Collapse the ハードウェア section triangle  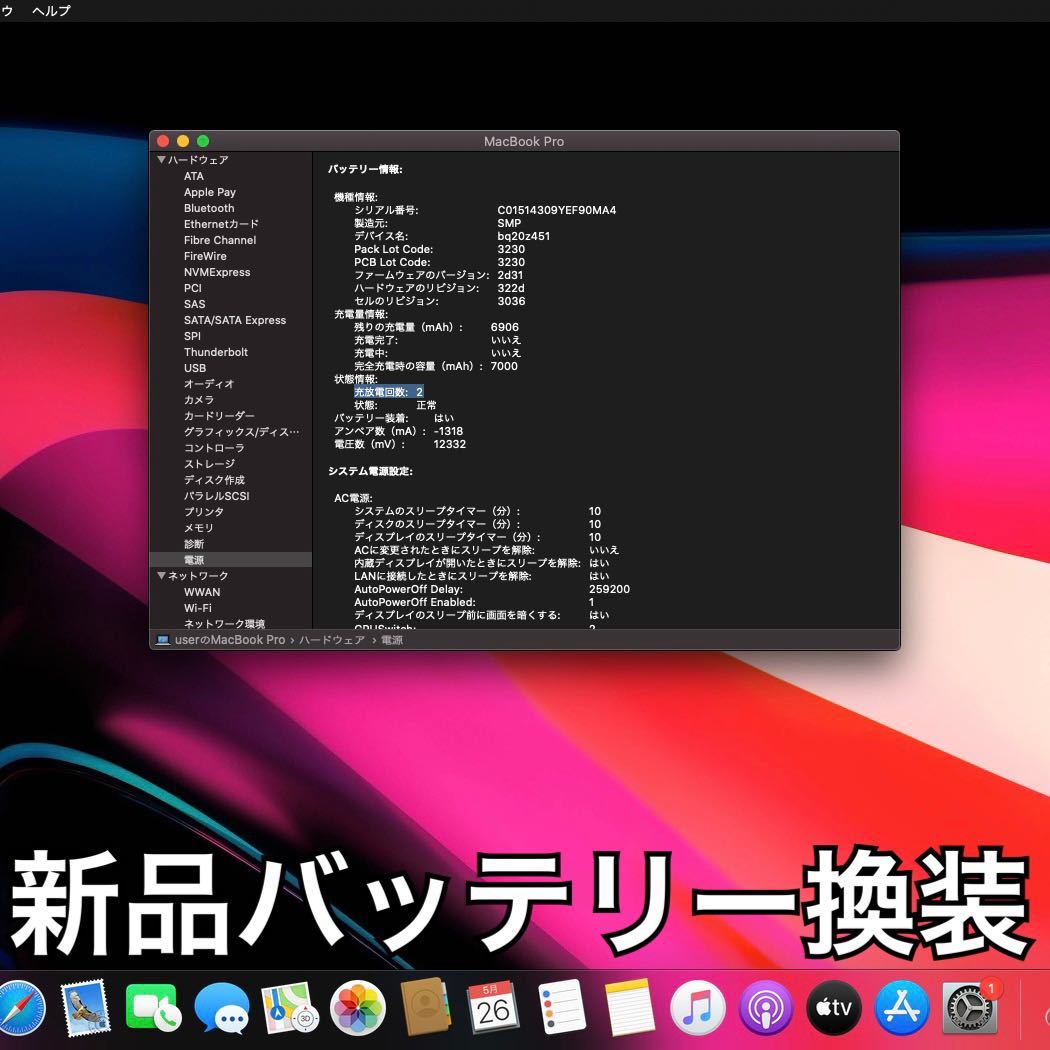[161, 160]
